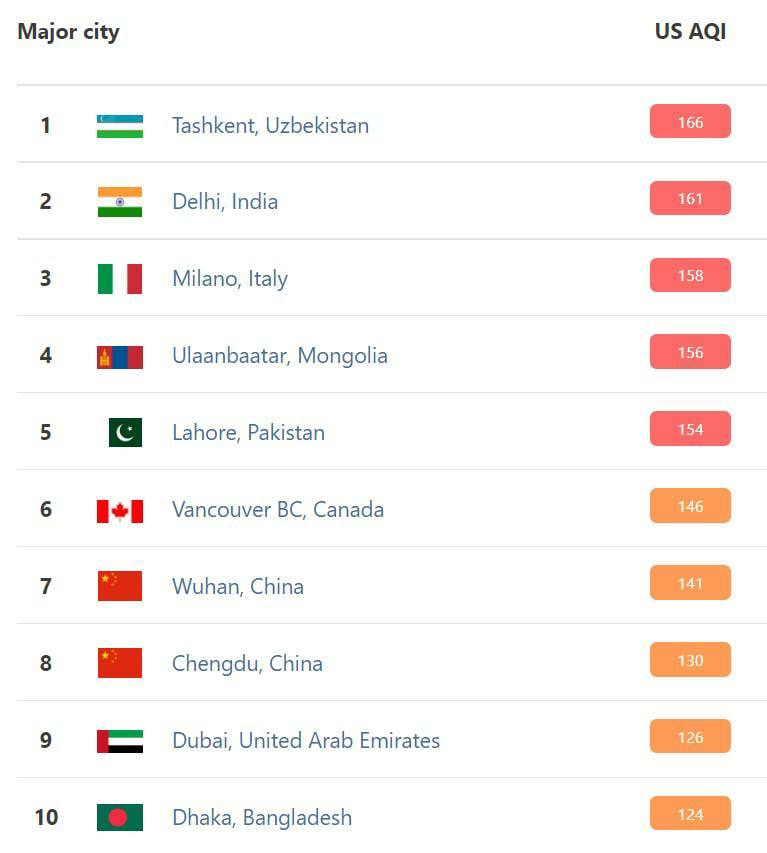
Task: Click the Major city column header
Action: [68, 32]
